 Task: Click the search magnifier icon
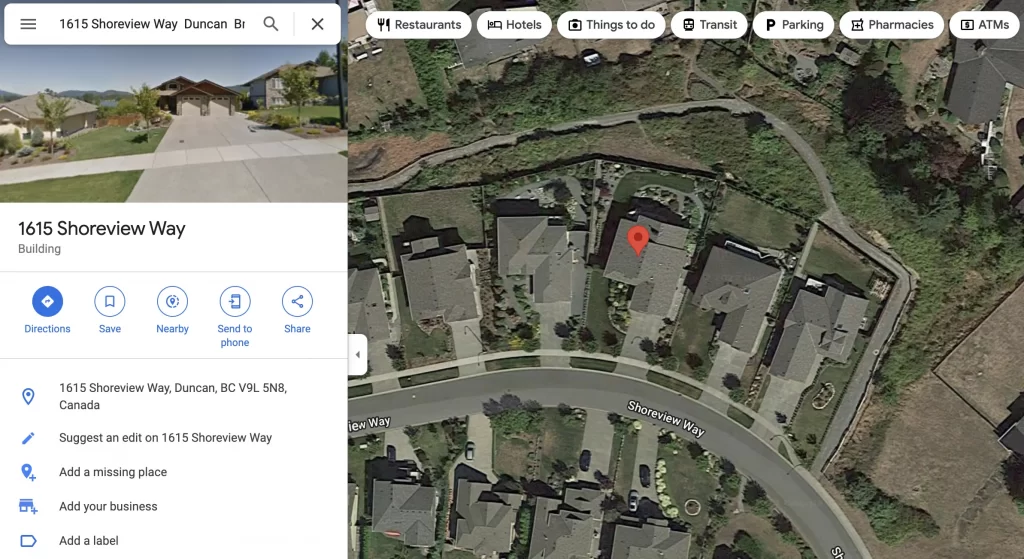(x=270, y=24)
